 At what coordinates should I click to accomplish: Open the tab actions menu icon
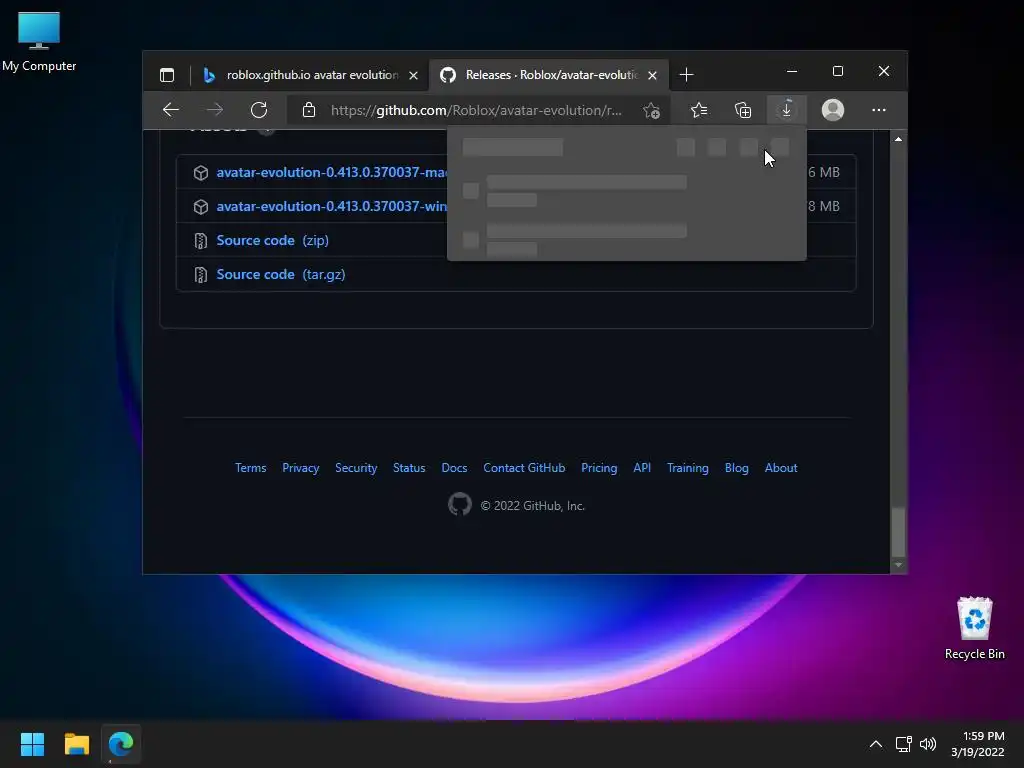coord(167,75)
